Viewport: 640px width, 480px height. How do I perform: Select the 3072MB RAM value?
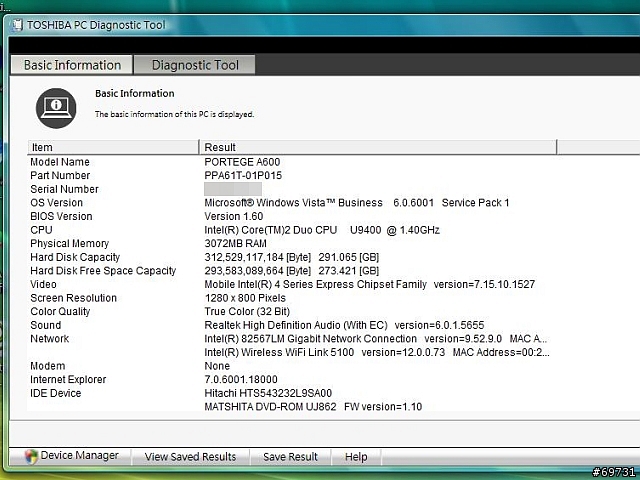(235, 244)
